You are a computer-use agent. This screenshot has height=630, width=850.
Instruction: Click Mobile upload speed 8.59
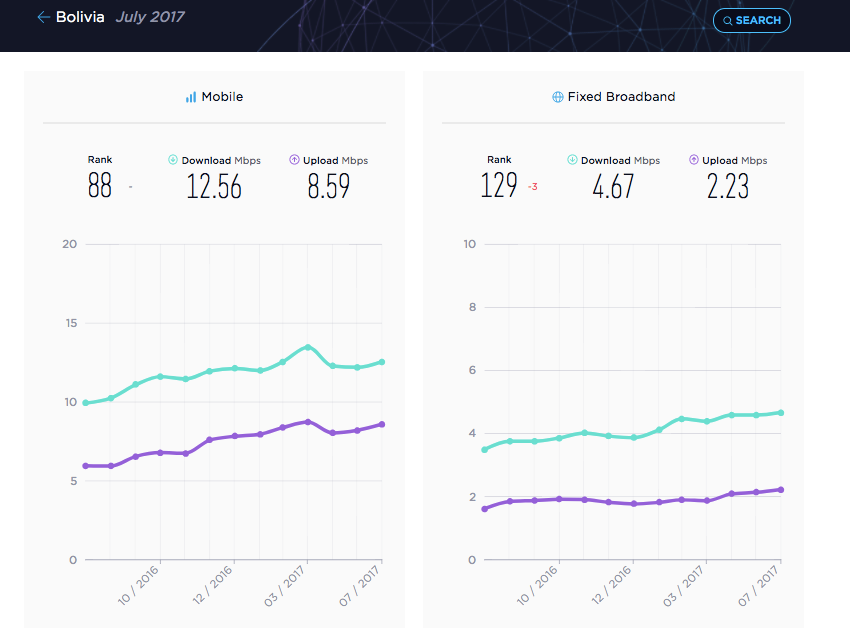click(329, 186)
